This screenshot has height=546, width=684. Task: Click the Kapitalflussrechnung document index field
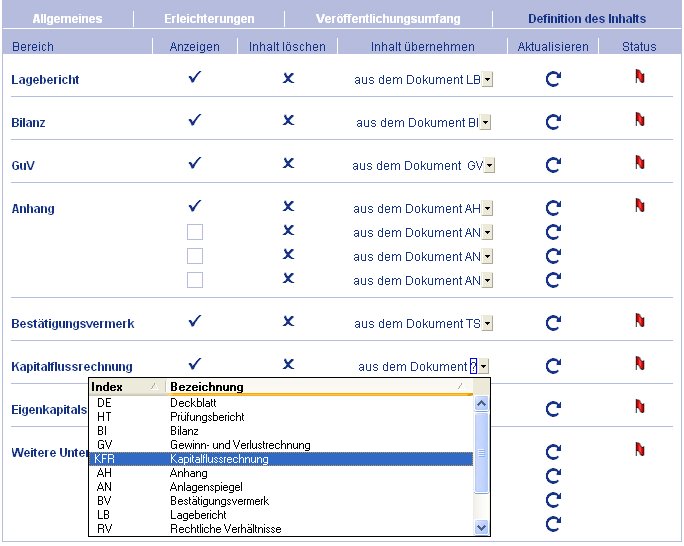473,366
